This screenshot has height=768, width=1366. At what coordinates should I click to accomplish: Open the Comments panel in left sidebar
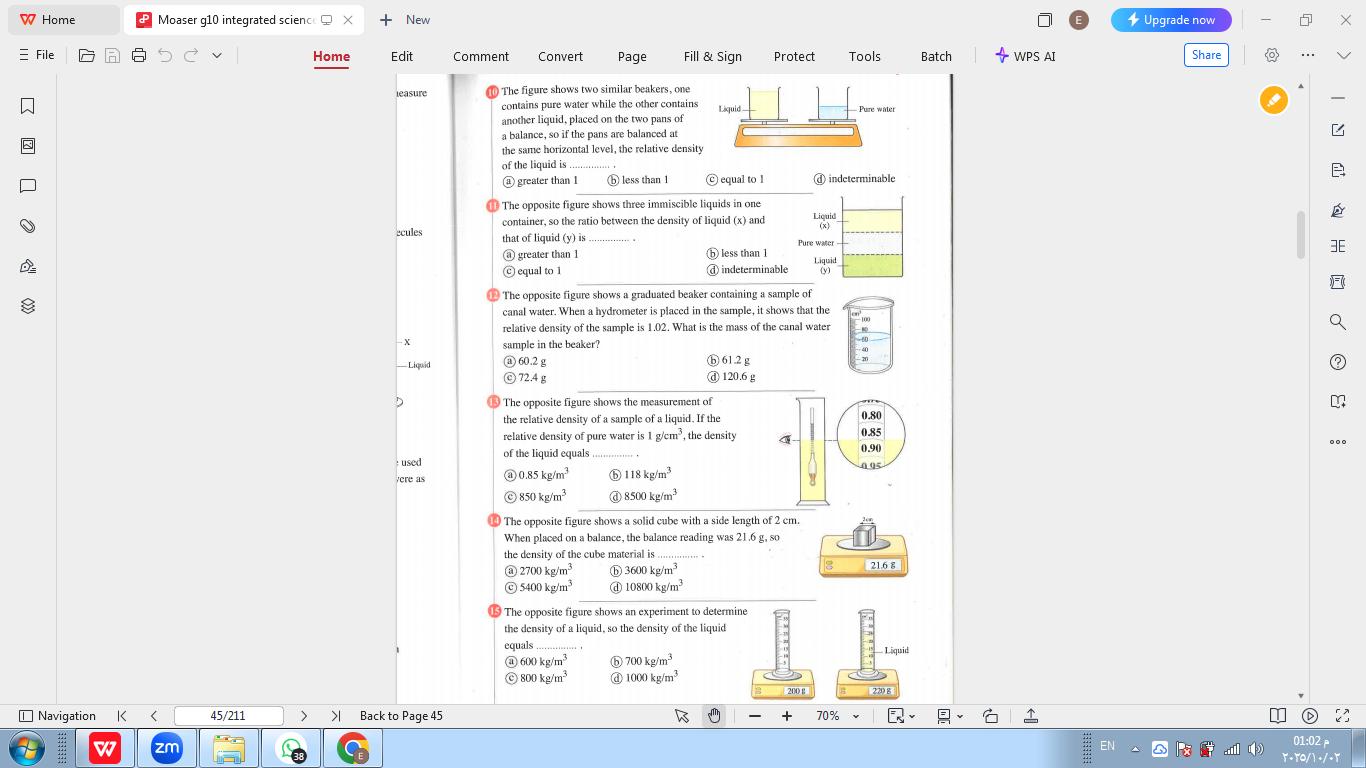click(28, 186)
